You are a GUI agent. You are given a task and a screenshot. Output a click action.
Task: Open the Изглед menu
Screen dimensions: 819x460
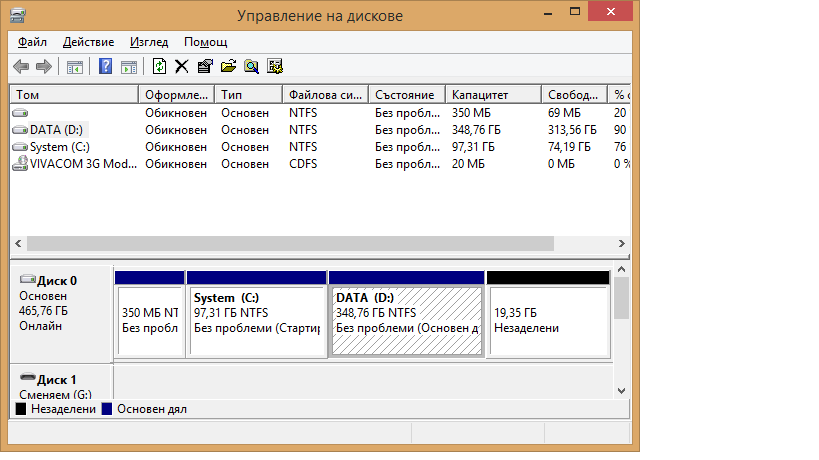(x=149, y=42)
